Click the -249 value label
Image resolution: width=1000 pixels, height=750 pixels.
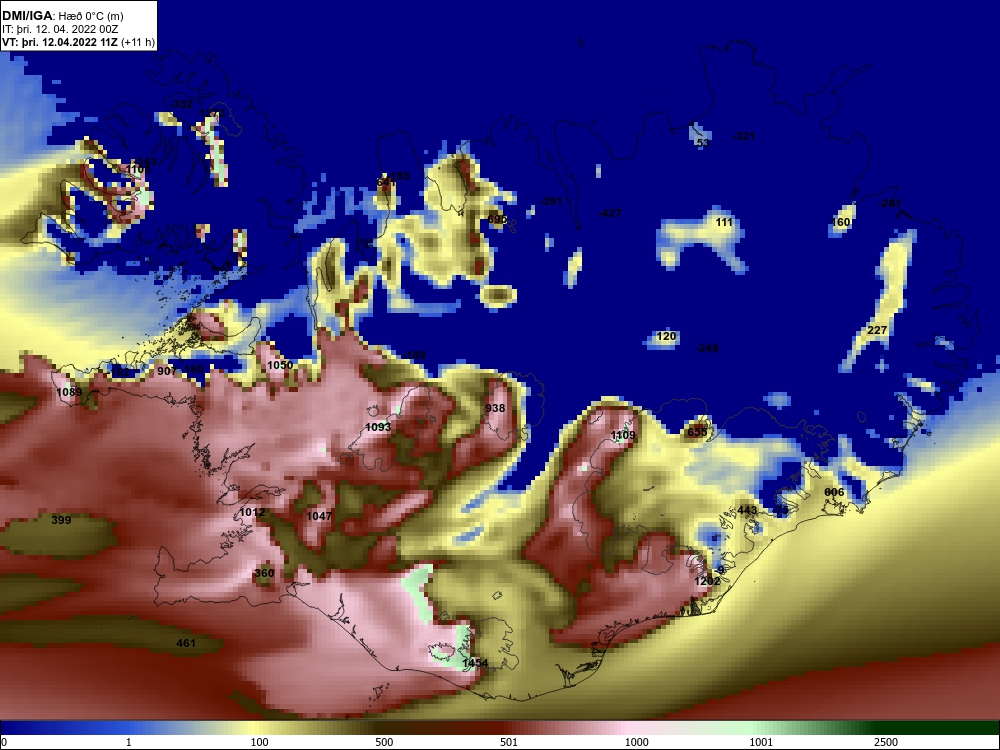point(707,348)
